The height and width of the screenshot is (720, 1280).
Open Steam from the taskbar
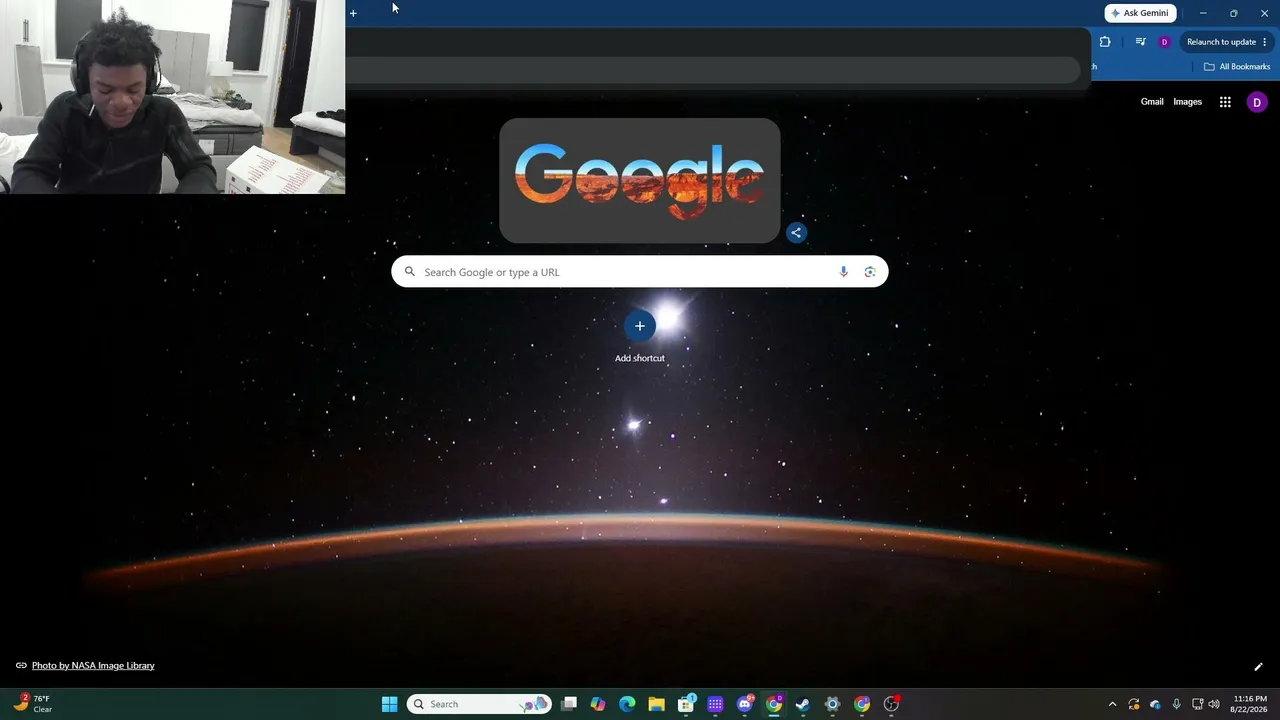pos(802,704)
